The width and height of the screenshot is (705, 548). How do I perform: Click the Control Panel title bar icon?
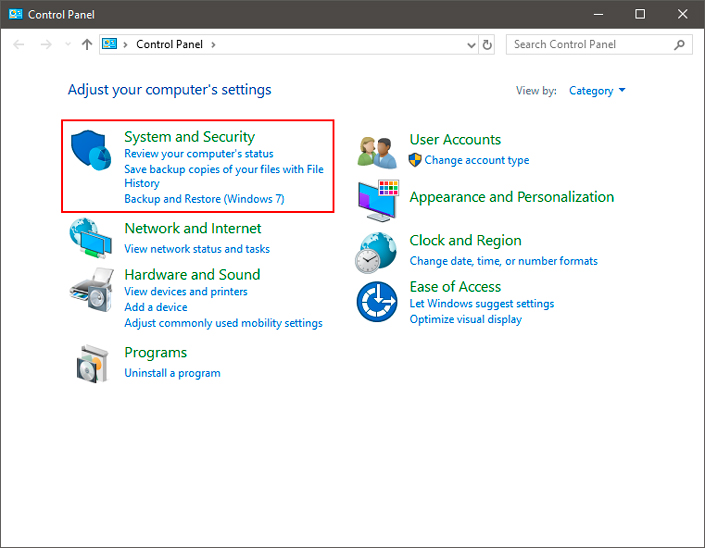[16, 14]
